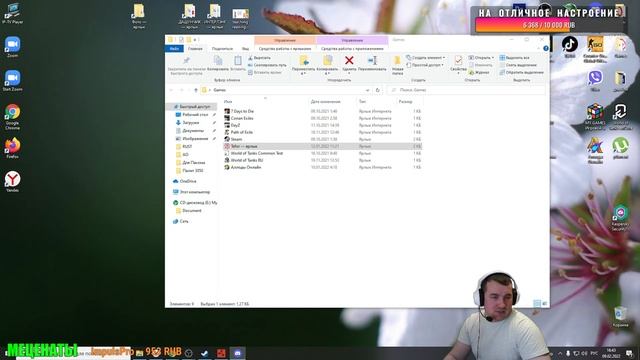This screenshot has width=640, height=360.
Task: Open the New item (Создать элемент) dropdown
Action: (425, 58)
